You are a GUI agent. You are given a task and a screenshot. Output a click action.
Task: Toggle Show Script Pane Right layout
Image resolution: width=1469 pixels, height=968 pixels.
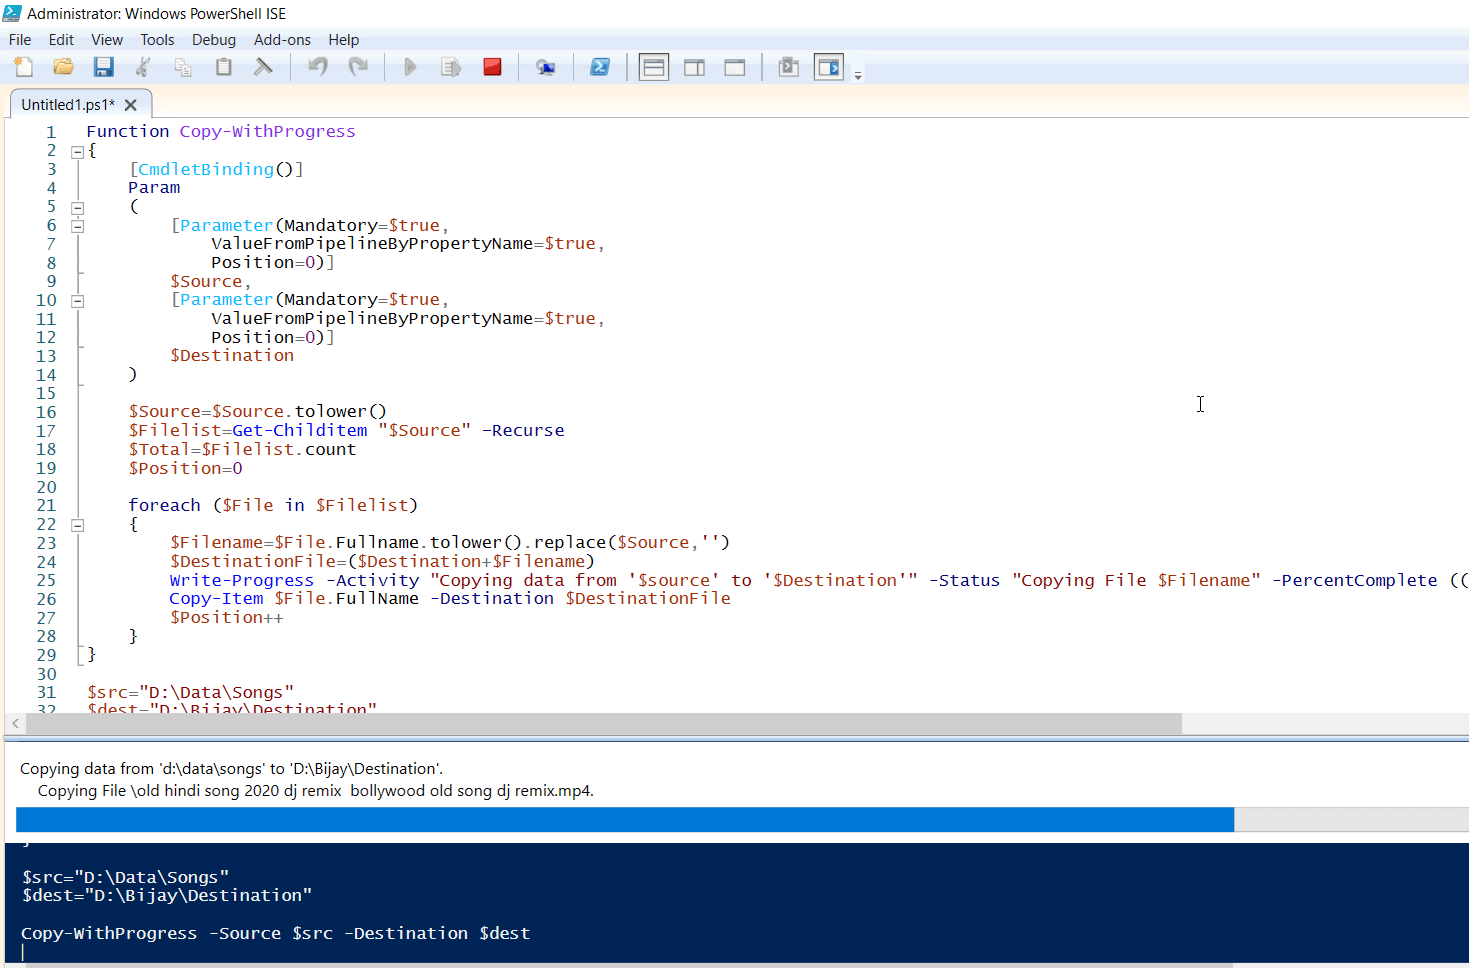point(693,66)
